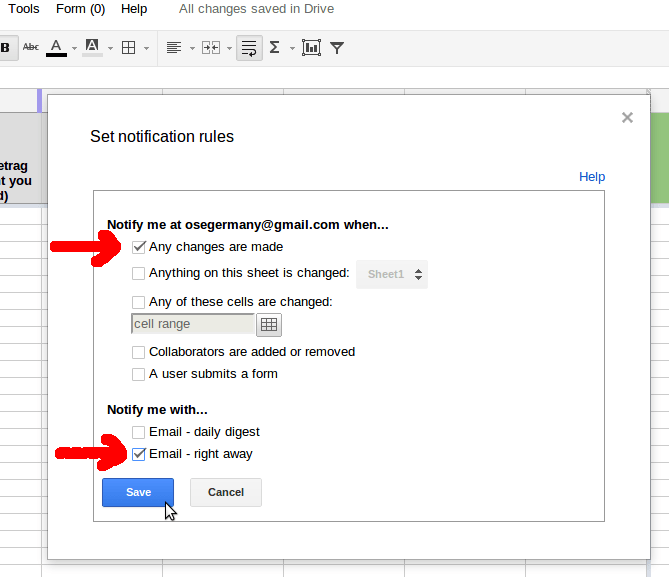The width and height of the screenshot is (669, 577).
Task: Check 'Collaborators are added or removed'
Action: [138, 352]
